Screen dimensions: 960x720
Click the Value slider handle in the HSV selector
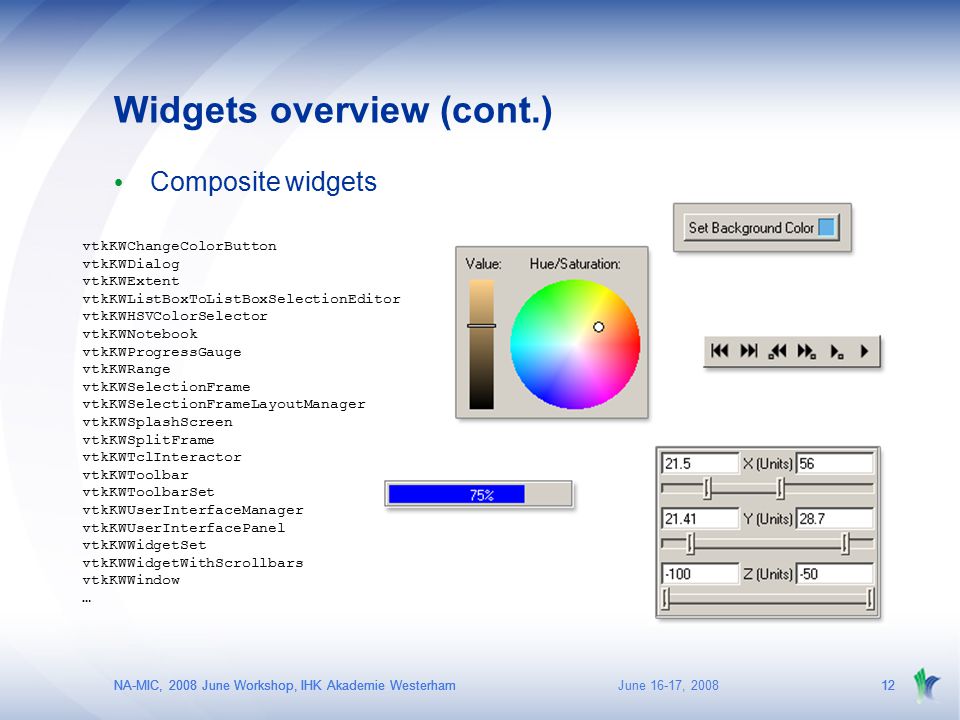481,326
